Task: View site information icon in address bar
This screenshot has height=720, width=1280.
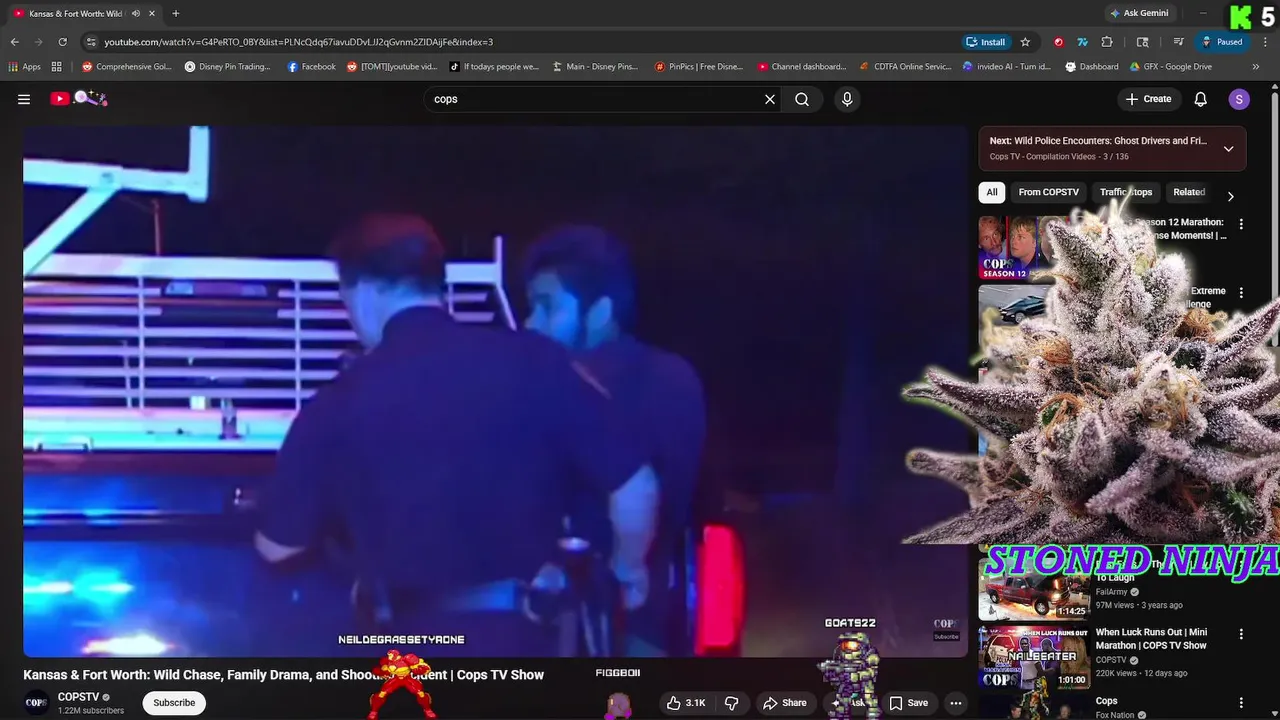Action: [x=91, y=42]
